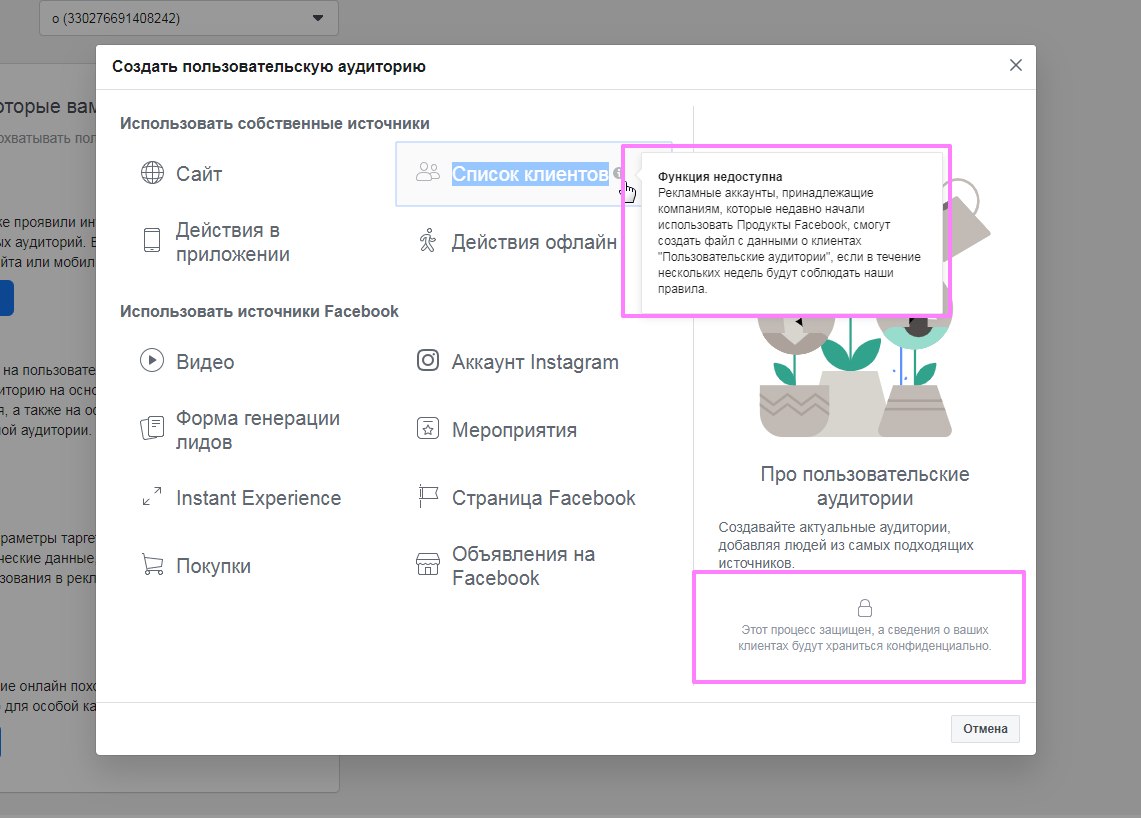Viewport: 1141px width, 818px height.
Task: Click the people icon for Список клиентов
Action: [428, 172]
